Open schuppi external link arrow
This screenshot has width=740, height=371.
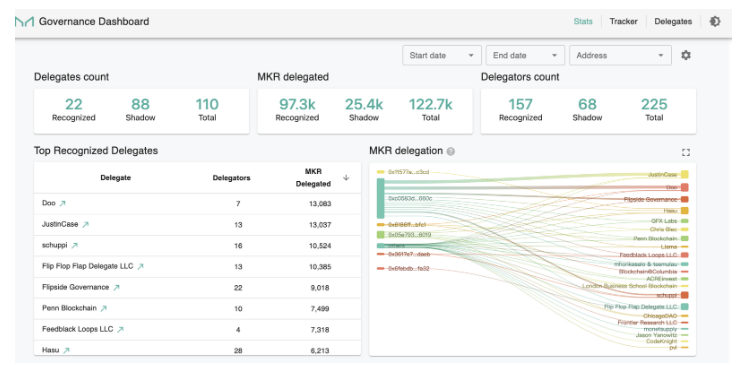pos(75,245)
